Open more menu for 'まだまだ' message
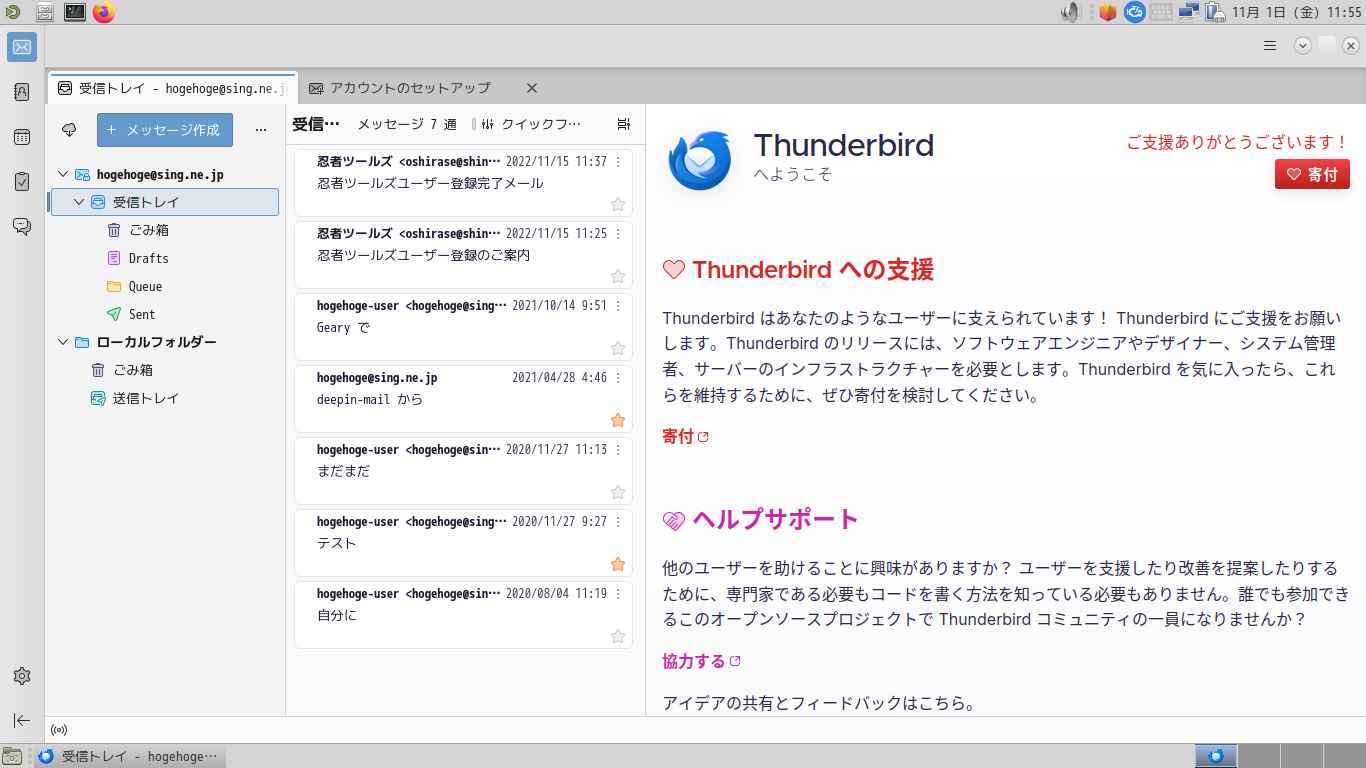 tap(618, 450)
